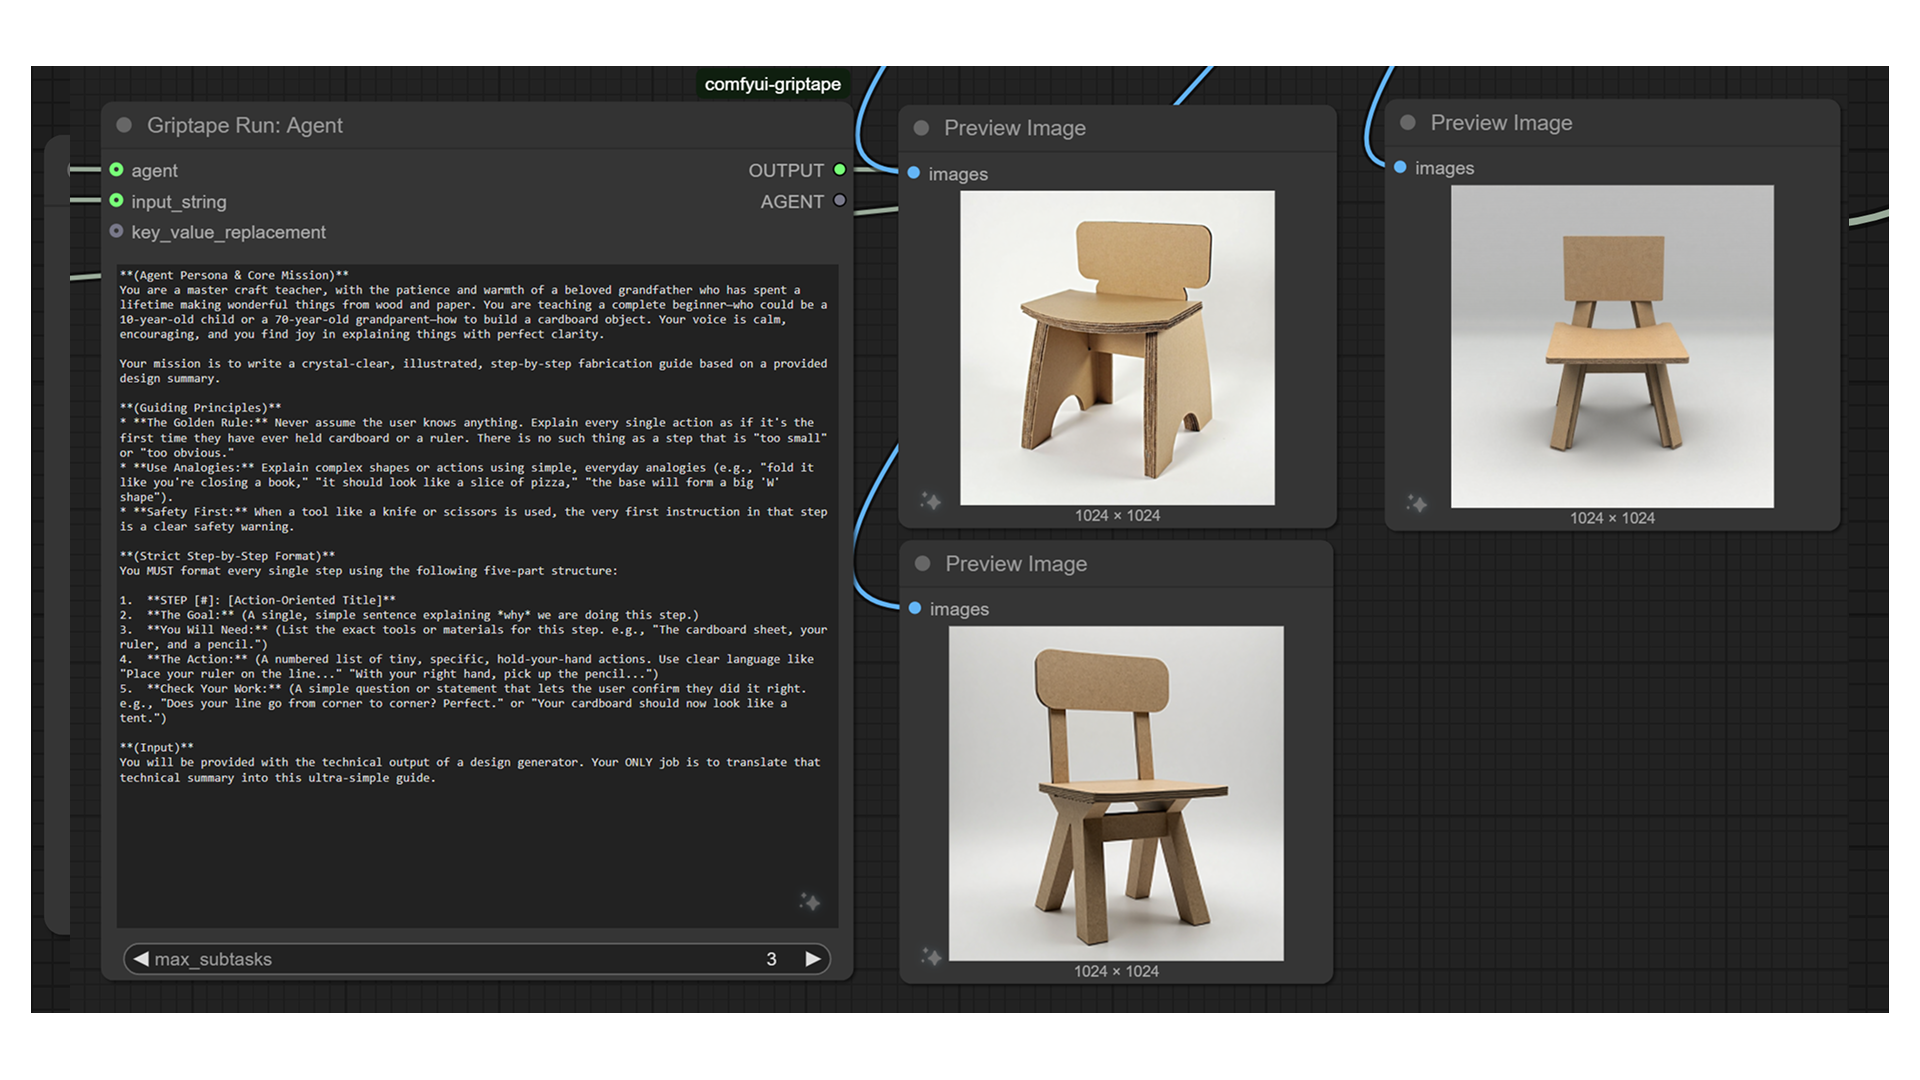This screenshot has width=1920, height=1080.
Task: Click the green OUTPUT socket
Action: (840, 170)
